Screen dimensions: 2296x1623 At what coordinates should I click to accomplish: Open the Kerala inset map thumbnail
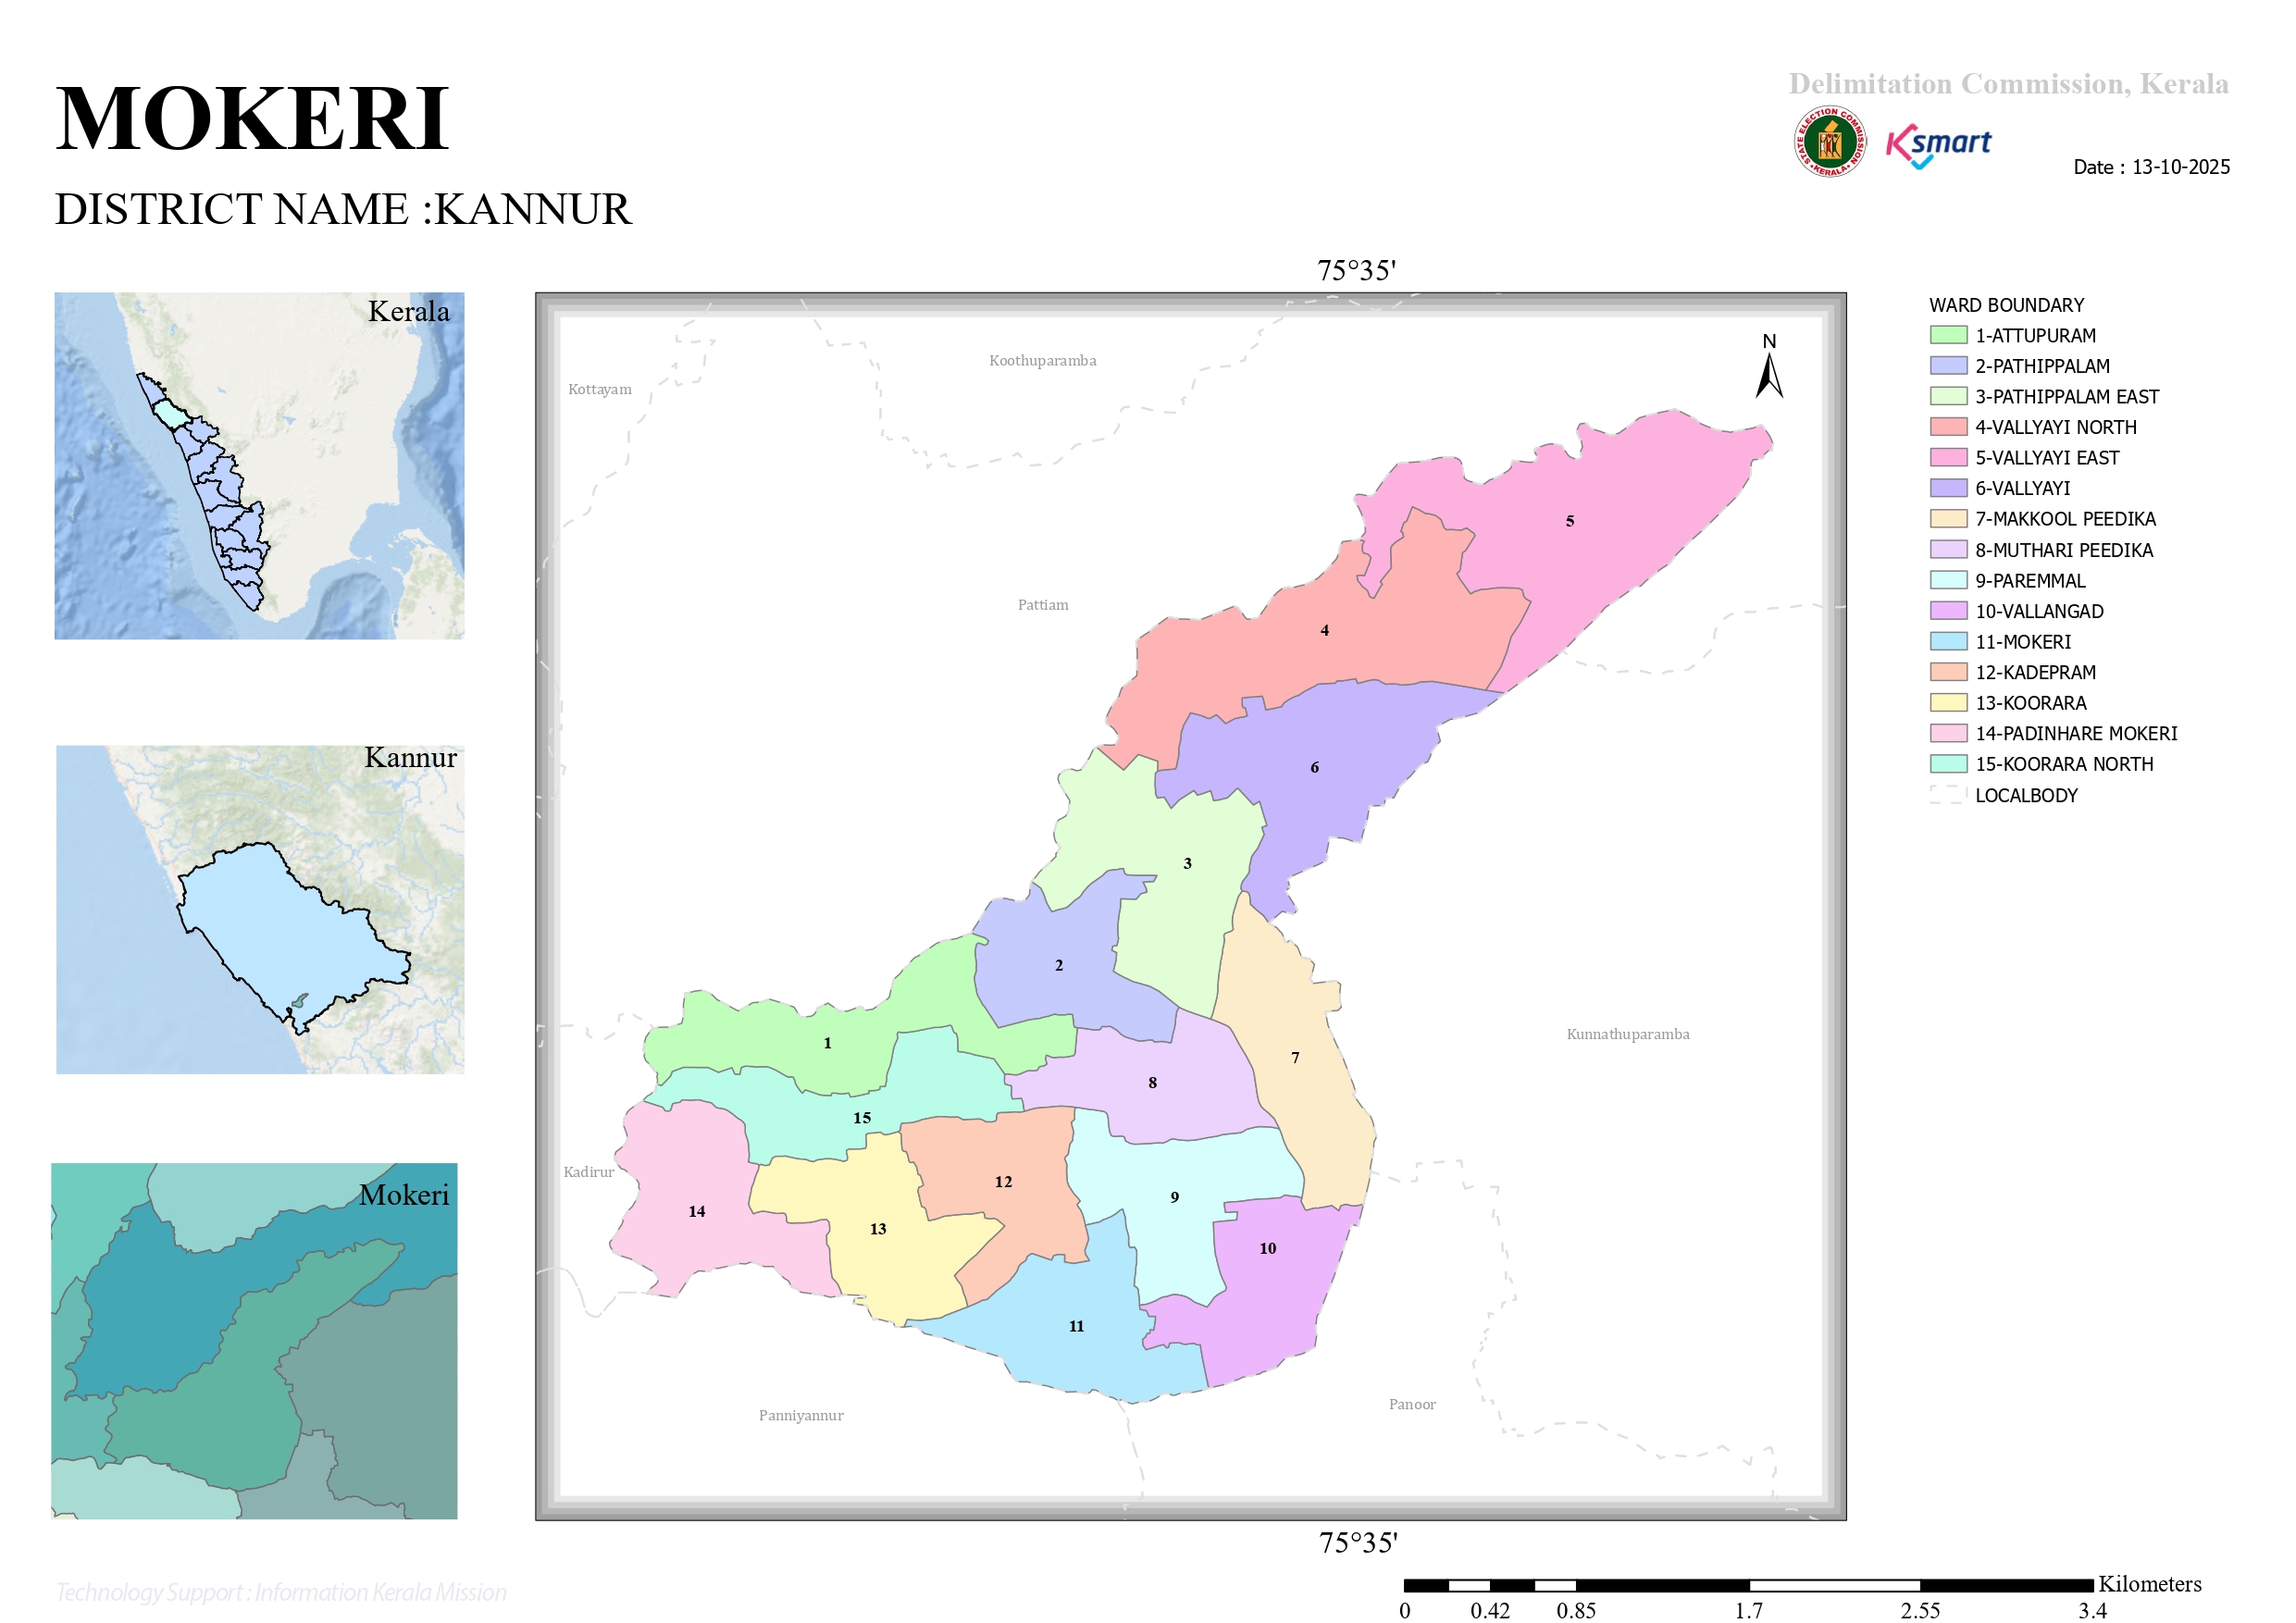(x=259, y=465)
